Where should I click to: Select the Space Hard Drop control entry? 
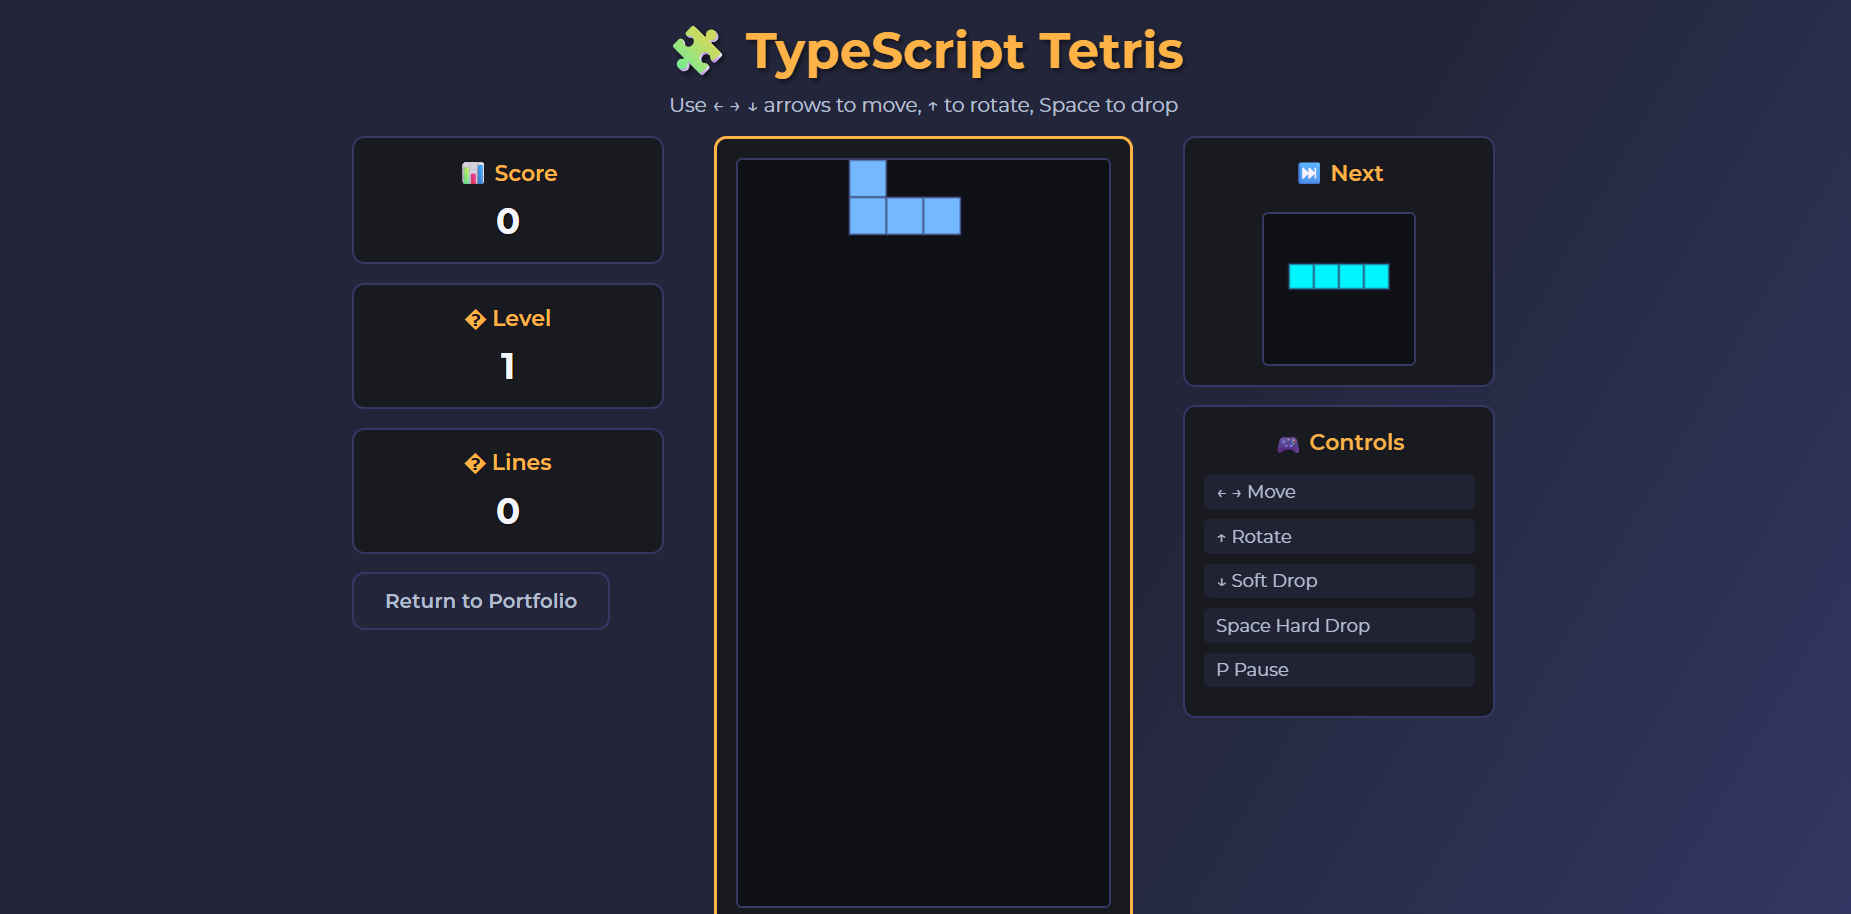pyautogui.click(x=1338, y=625)
